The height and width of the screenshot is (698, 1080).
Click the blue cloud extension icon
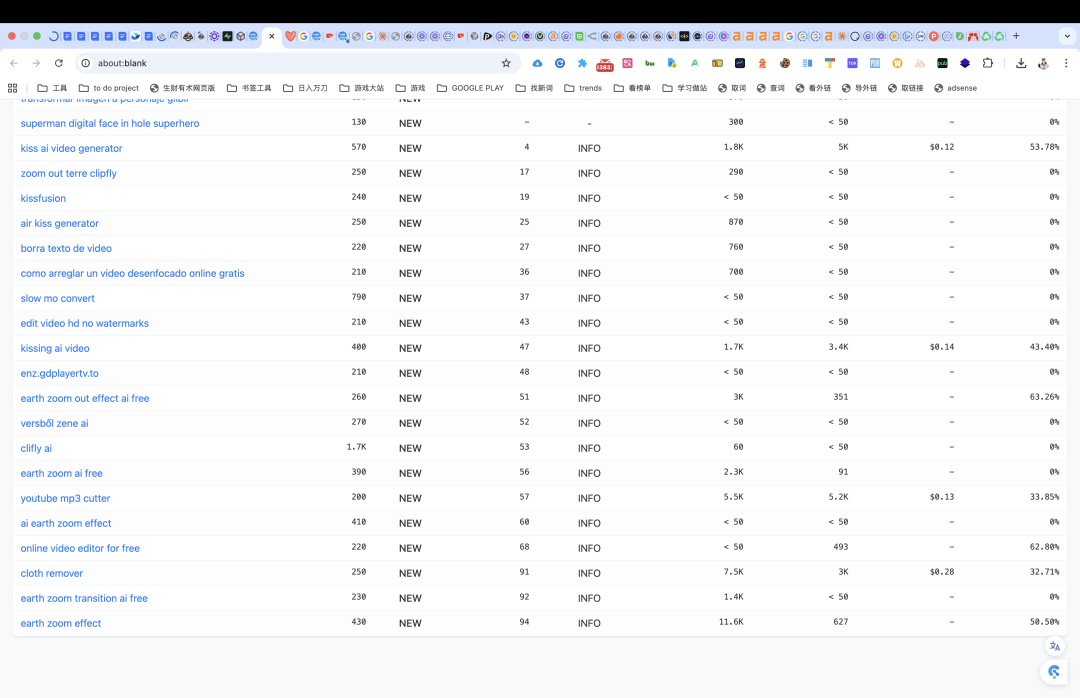[537, 63]
